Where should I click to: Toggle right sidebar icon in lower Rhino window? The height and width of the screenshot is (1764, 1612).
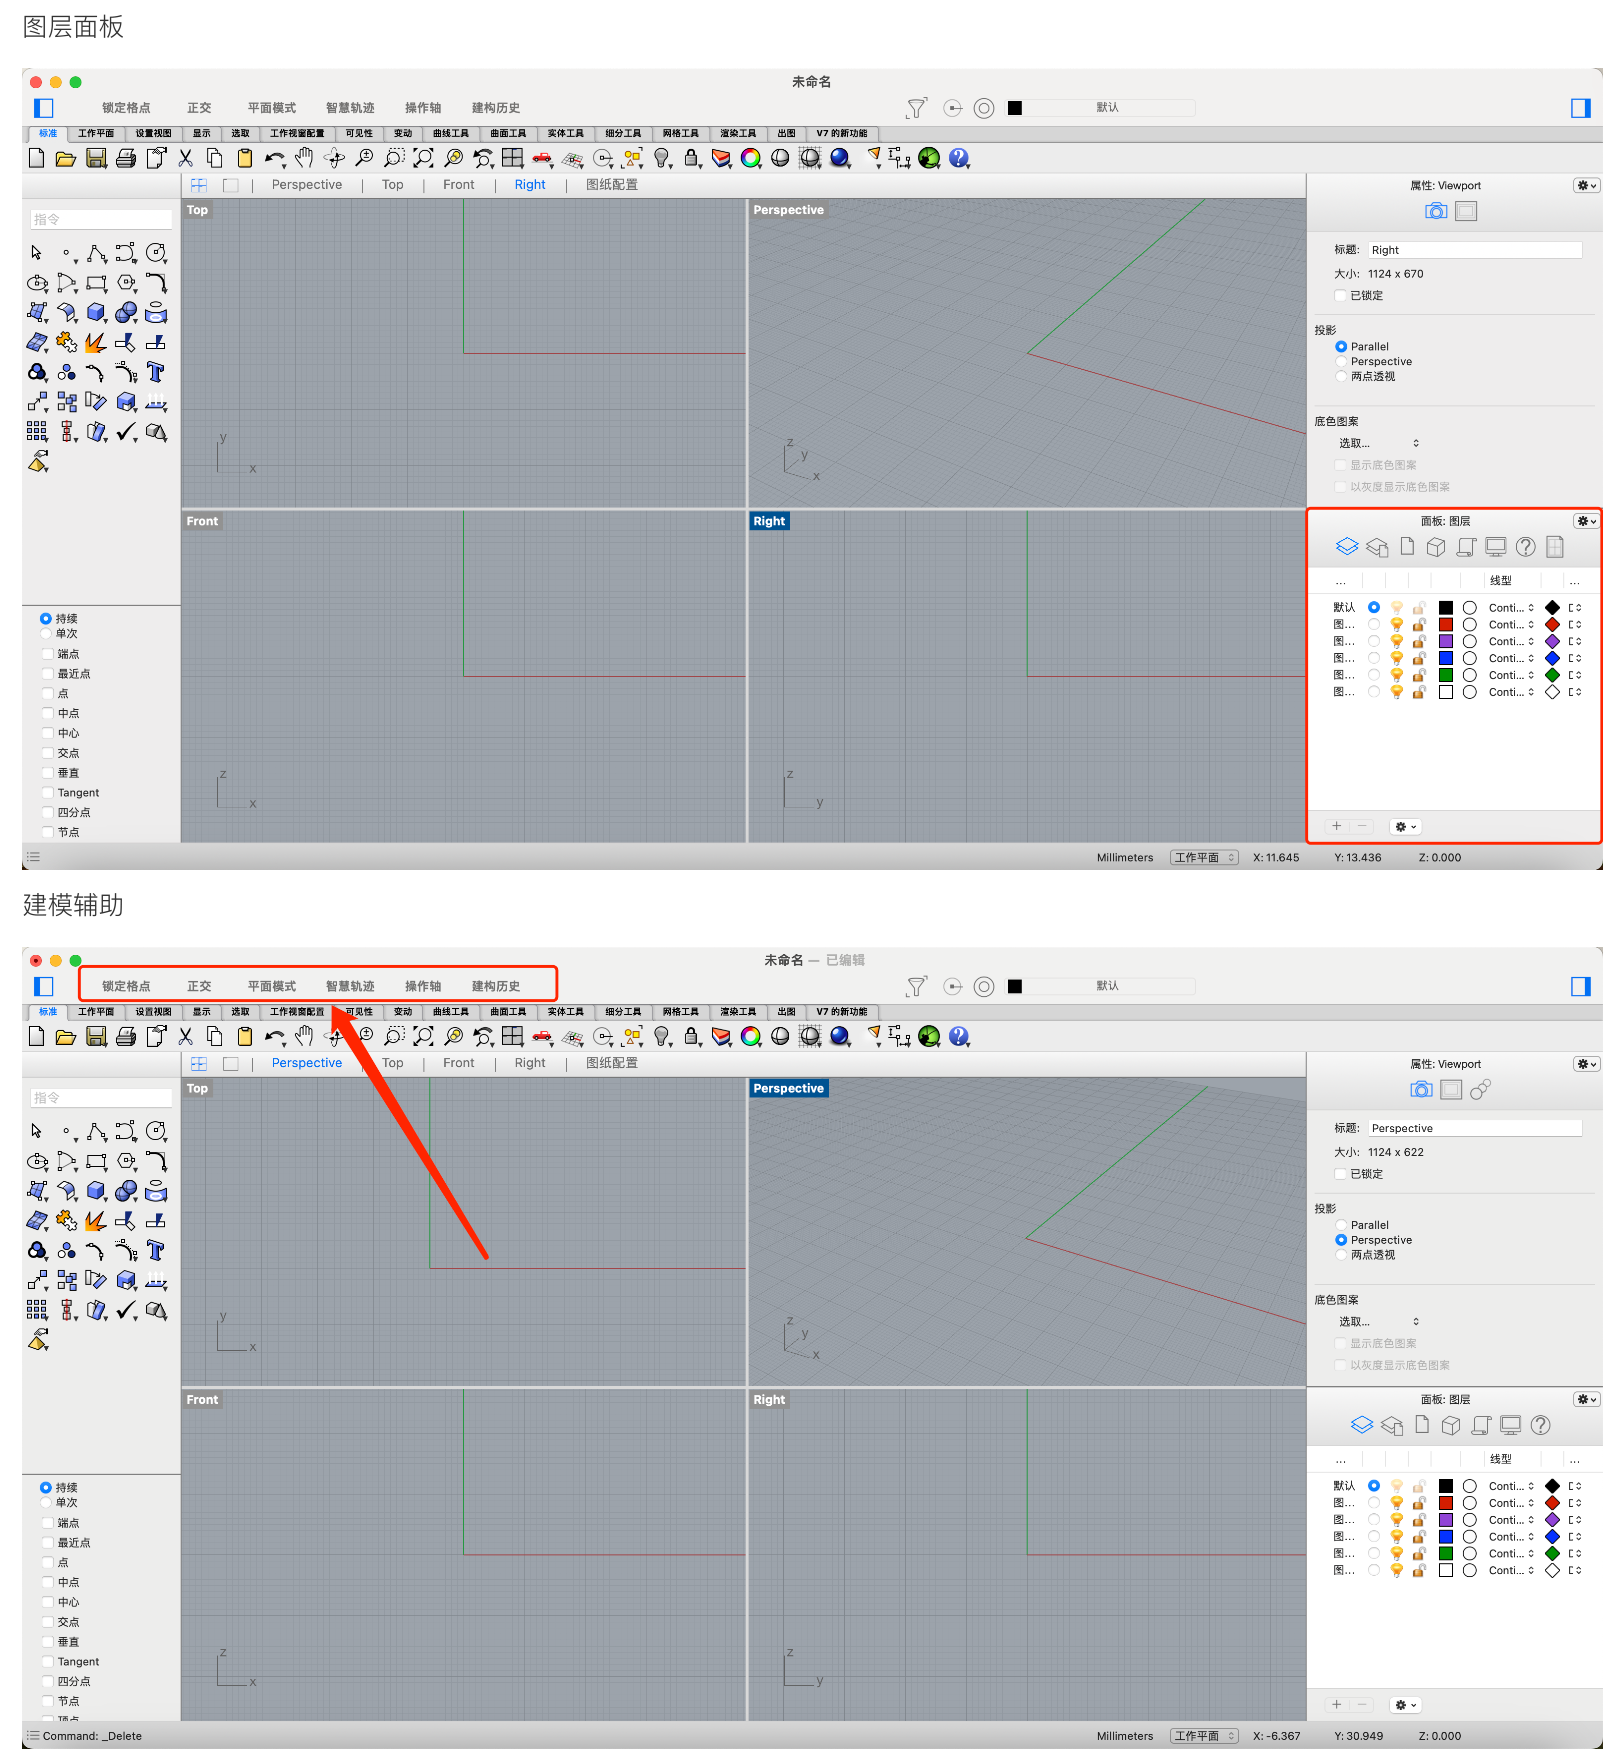pyautogui.click(x=1581, y=986)
